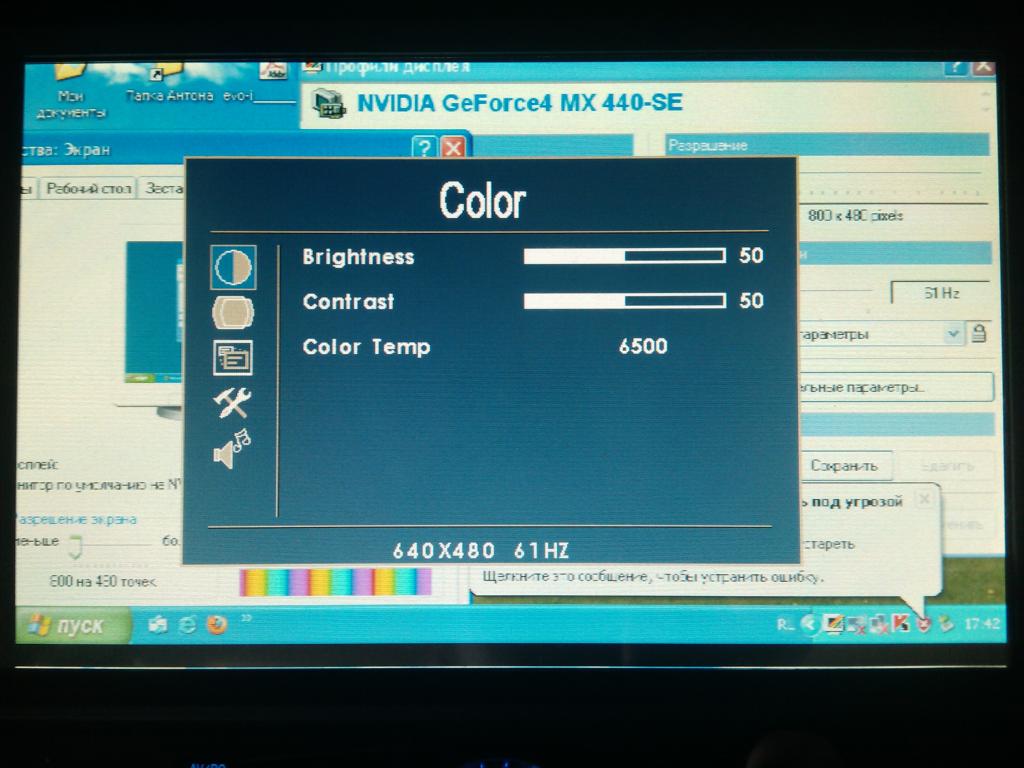Click the 61 Hz refresh rate field
The image size is (1024, 768).
(x=940, y=294)
